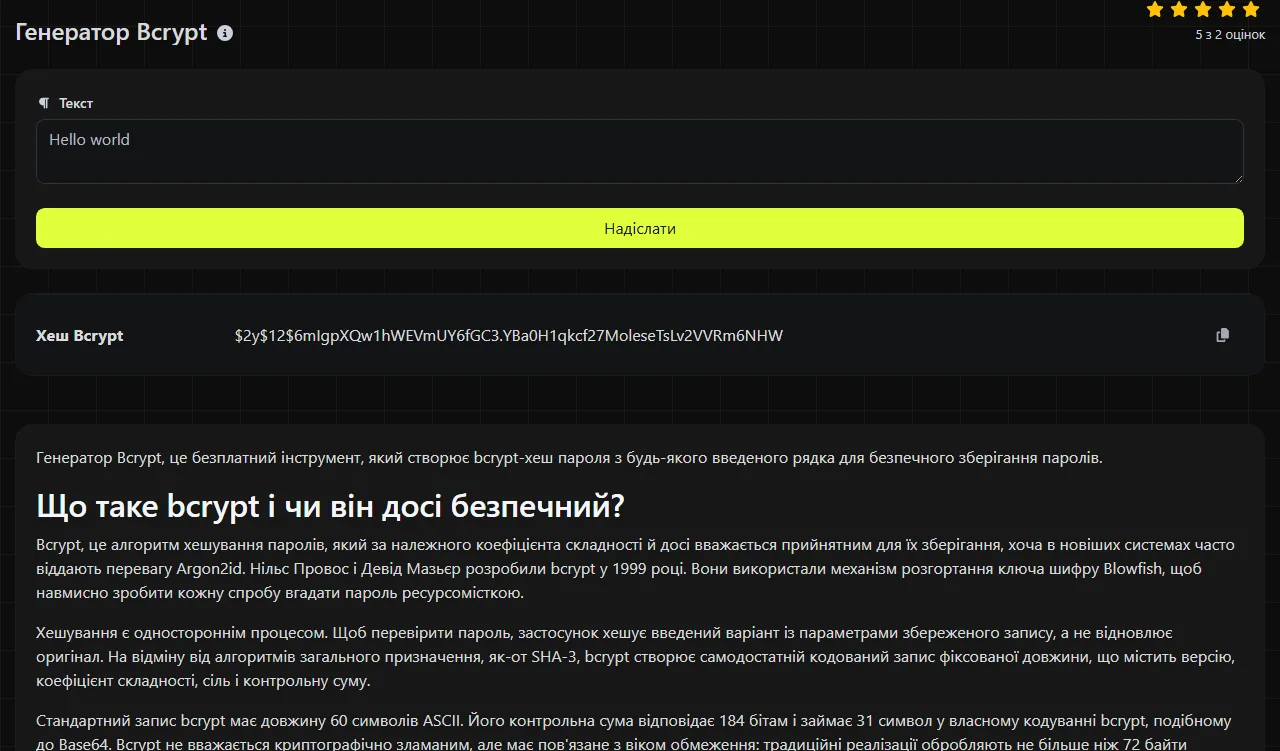Select the generated $2y$12$ hash value
Viewport: 1280px width, 751px height.
tap(509, 336)
